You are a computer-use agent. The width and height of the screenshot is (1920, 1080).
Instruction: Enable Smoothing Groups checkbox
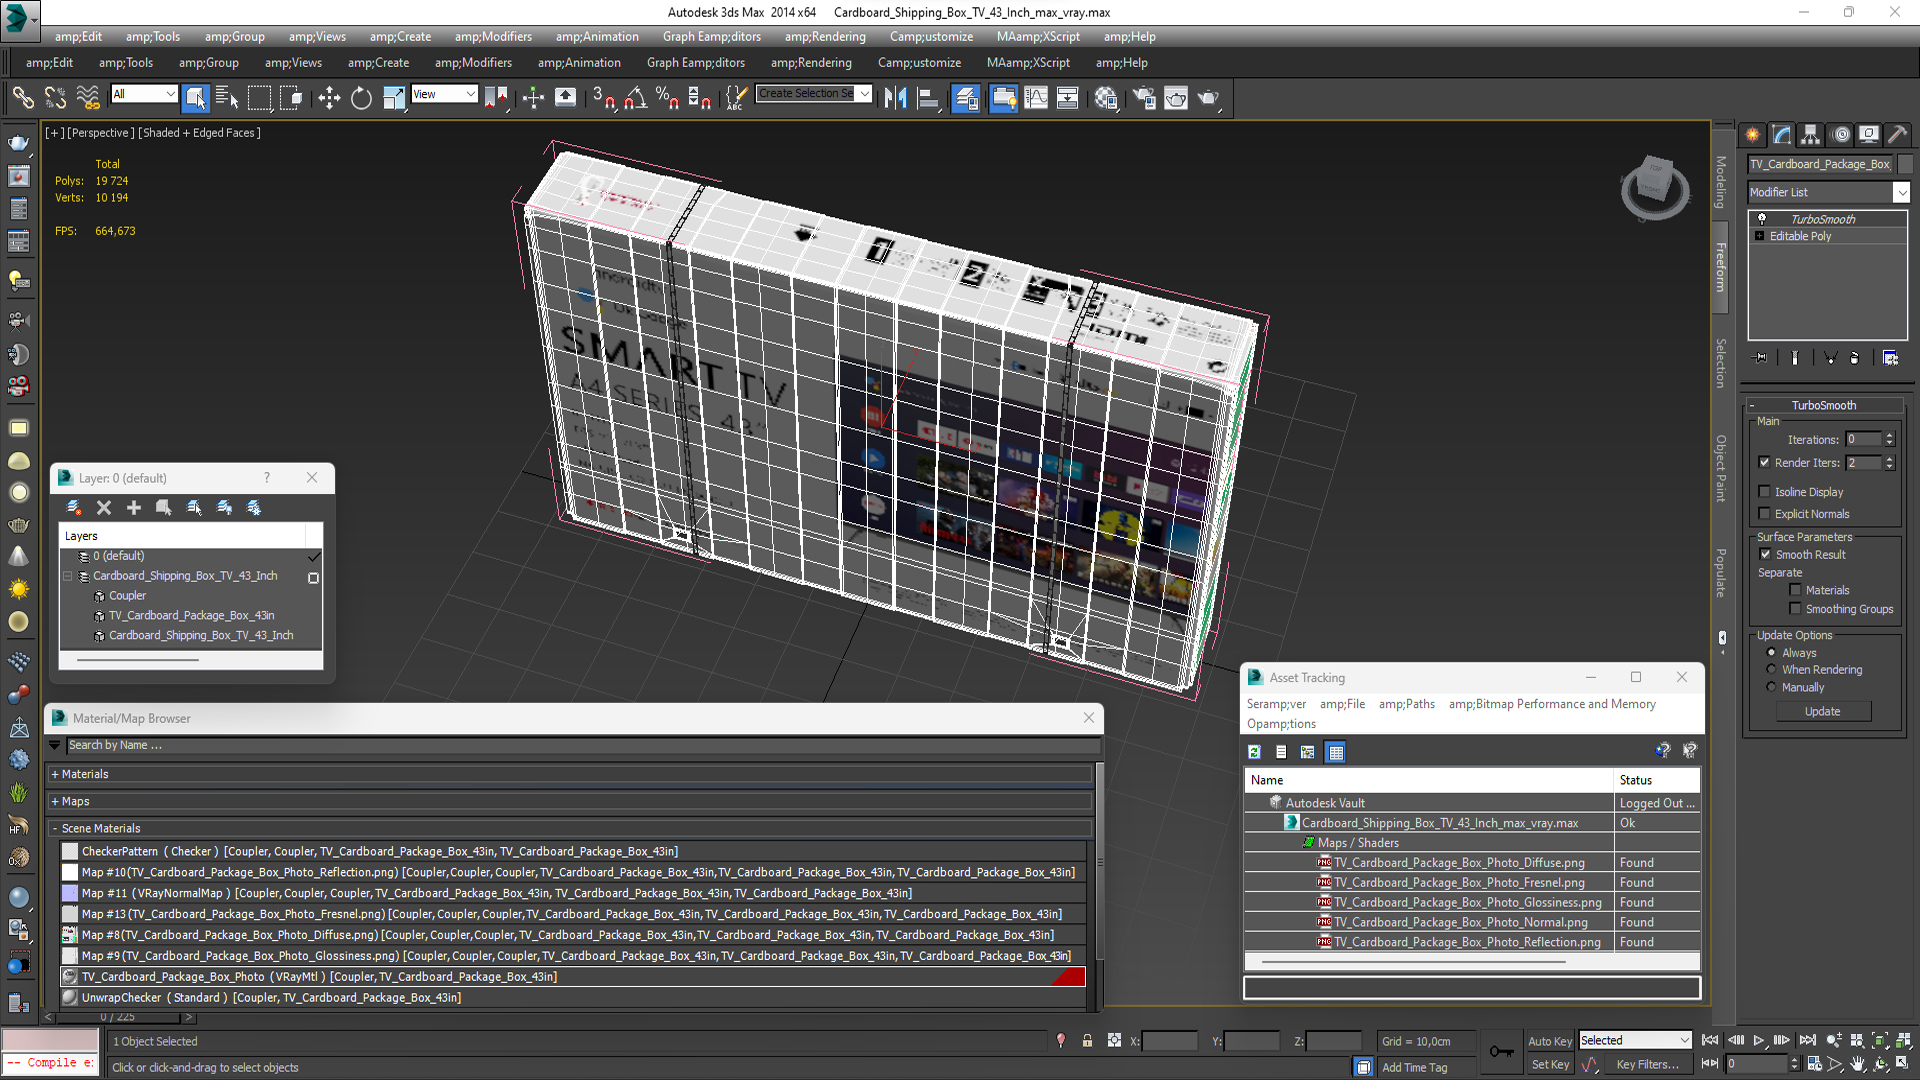click(1795, 608)
